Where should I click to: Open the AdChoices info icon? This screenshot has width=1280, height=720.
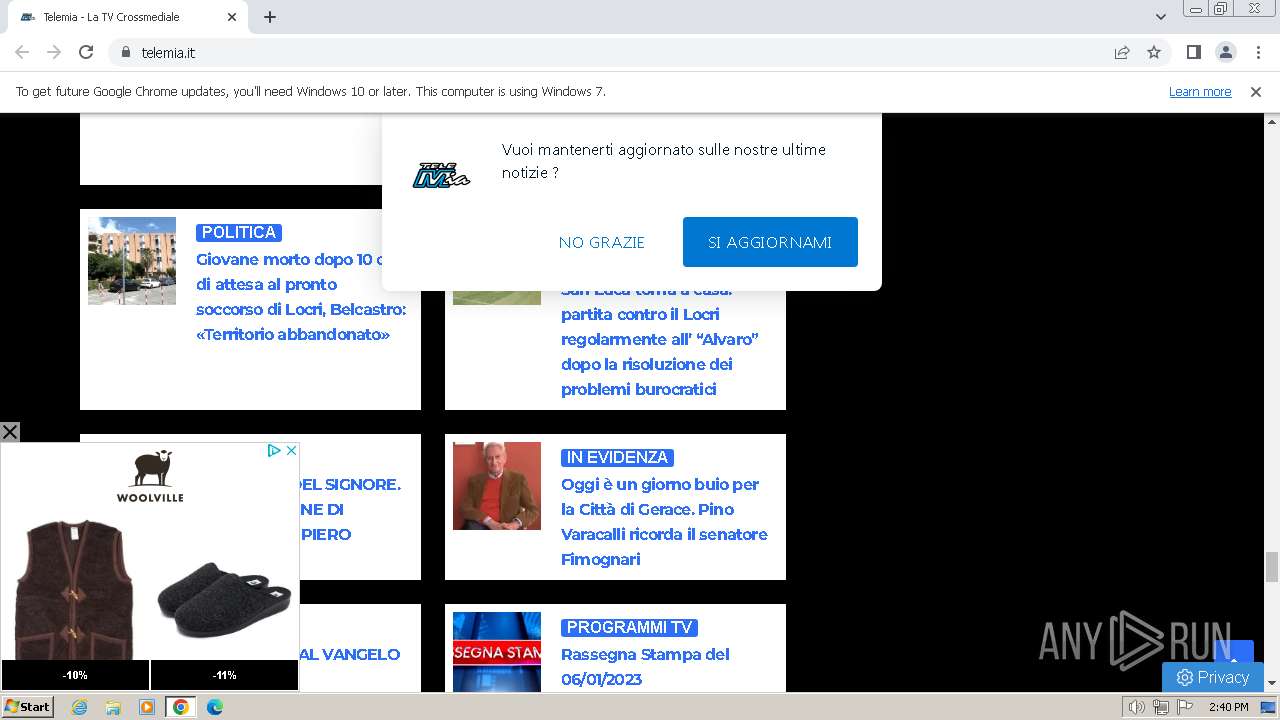[274, 451]
